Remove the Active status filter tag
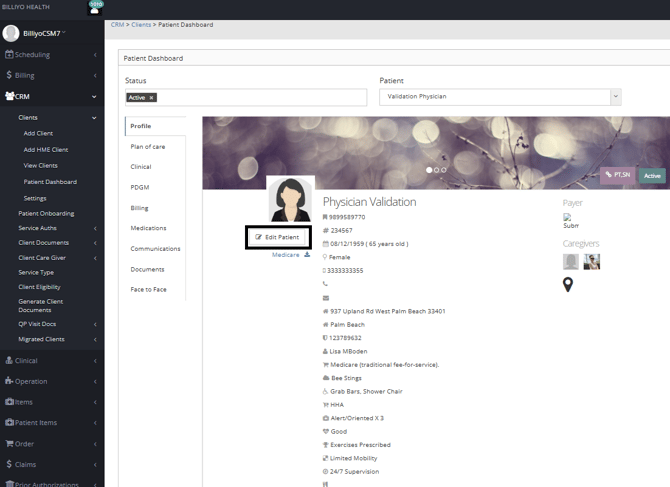Viewport: 670px width, 487px height. [152, 98]
